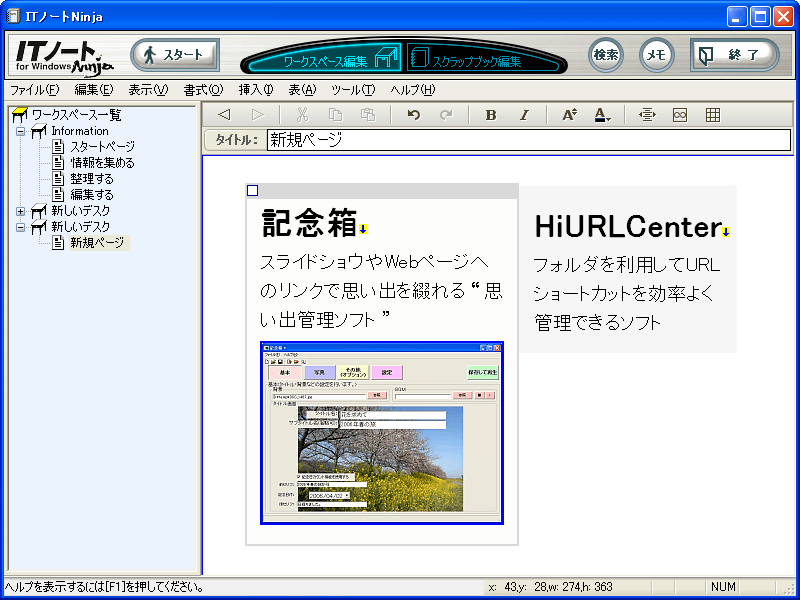Click the NUM status bar indicator

pyautogui.click(x=723, y=587)
